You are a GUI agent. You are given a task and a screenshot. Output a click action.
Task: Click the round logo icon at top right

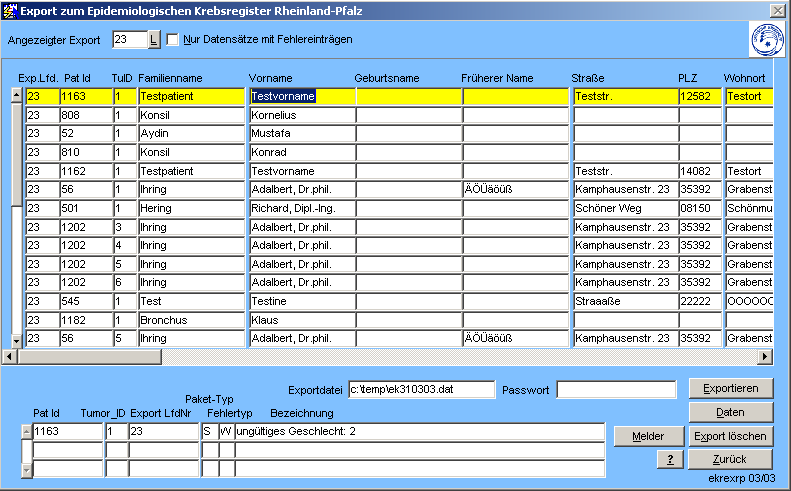[x=767, y=41]
